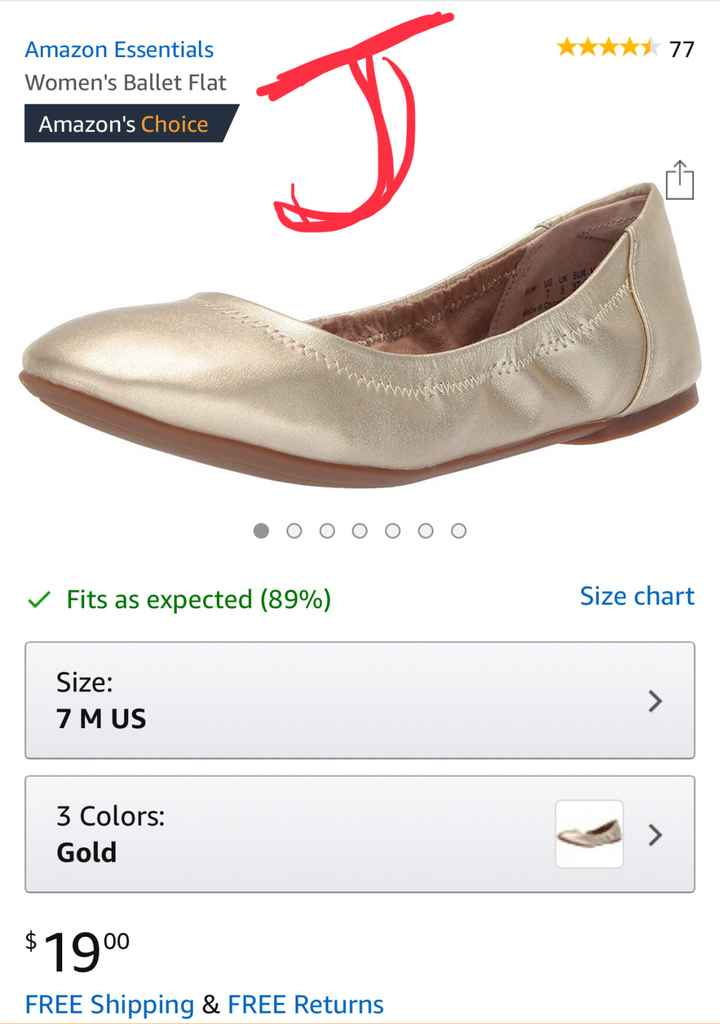
Task: Open the Size 7 M US selector
Action: click(360, 703)
